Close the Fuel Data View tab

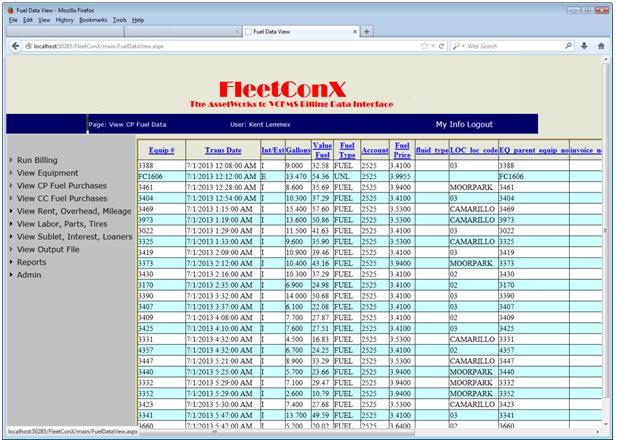pyautogui.click(x=355, y=32)
